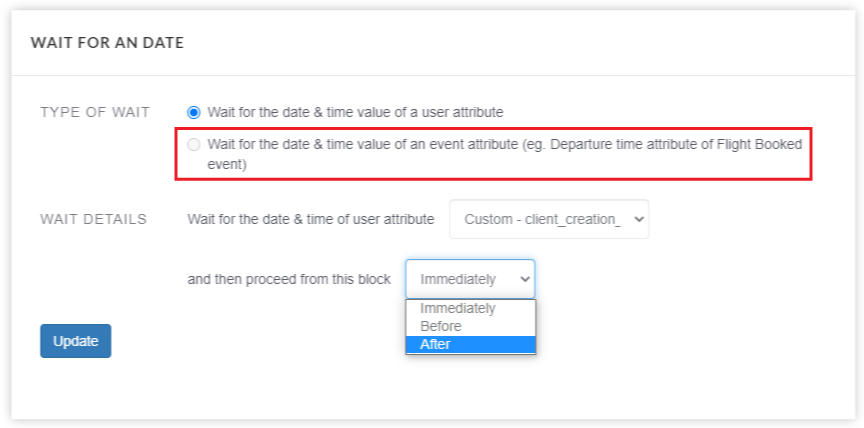Choose Immediately from the open option list
Screen dimensions: 864x428
[x=471, y=308]
